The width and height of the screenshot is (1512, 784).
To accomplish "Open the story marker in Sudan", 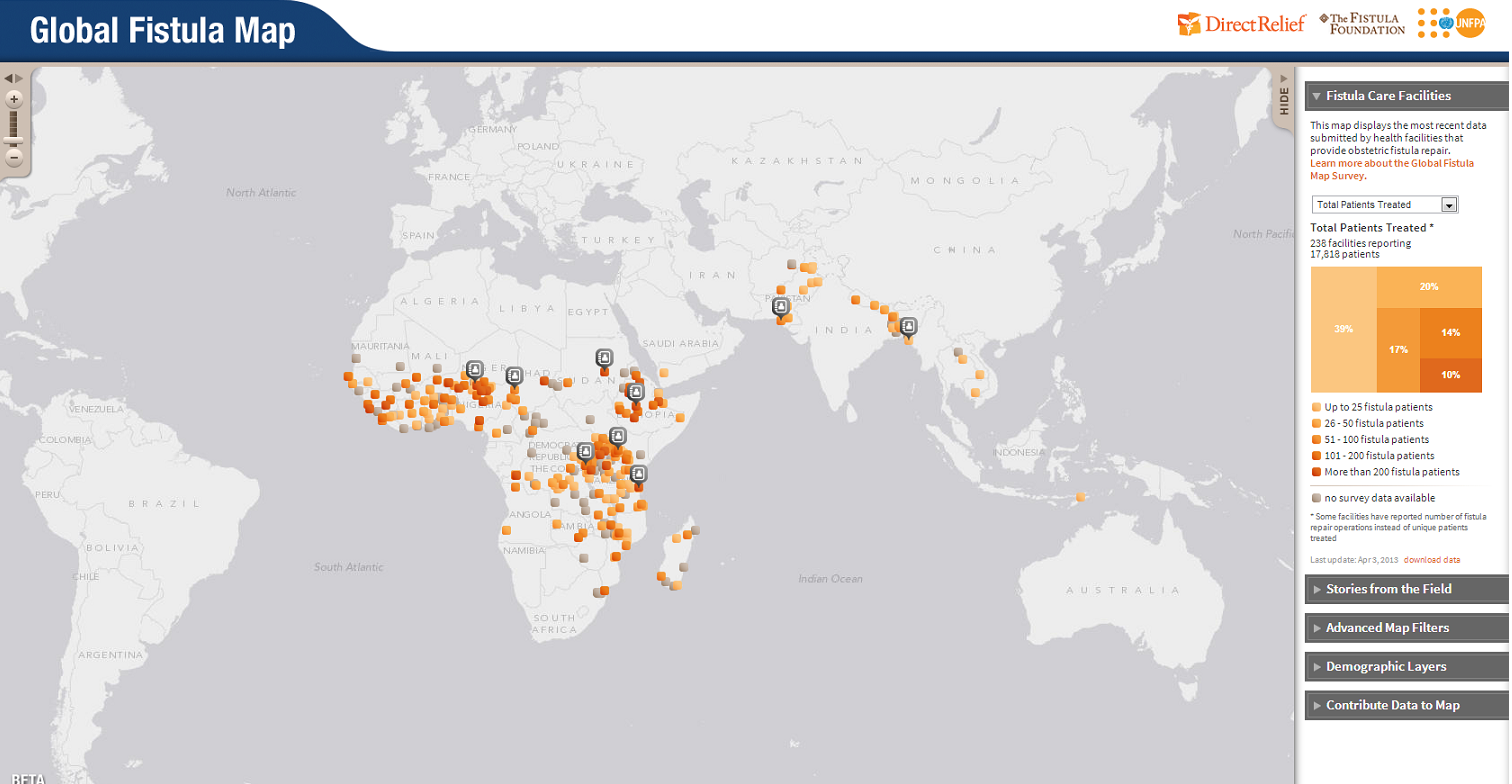I will pyautogui.click(x=604, y=358).
